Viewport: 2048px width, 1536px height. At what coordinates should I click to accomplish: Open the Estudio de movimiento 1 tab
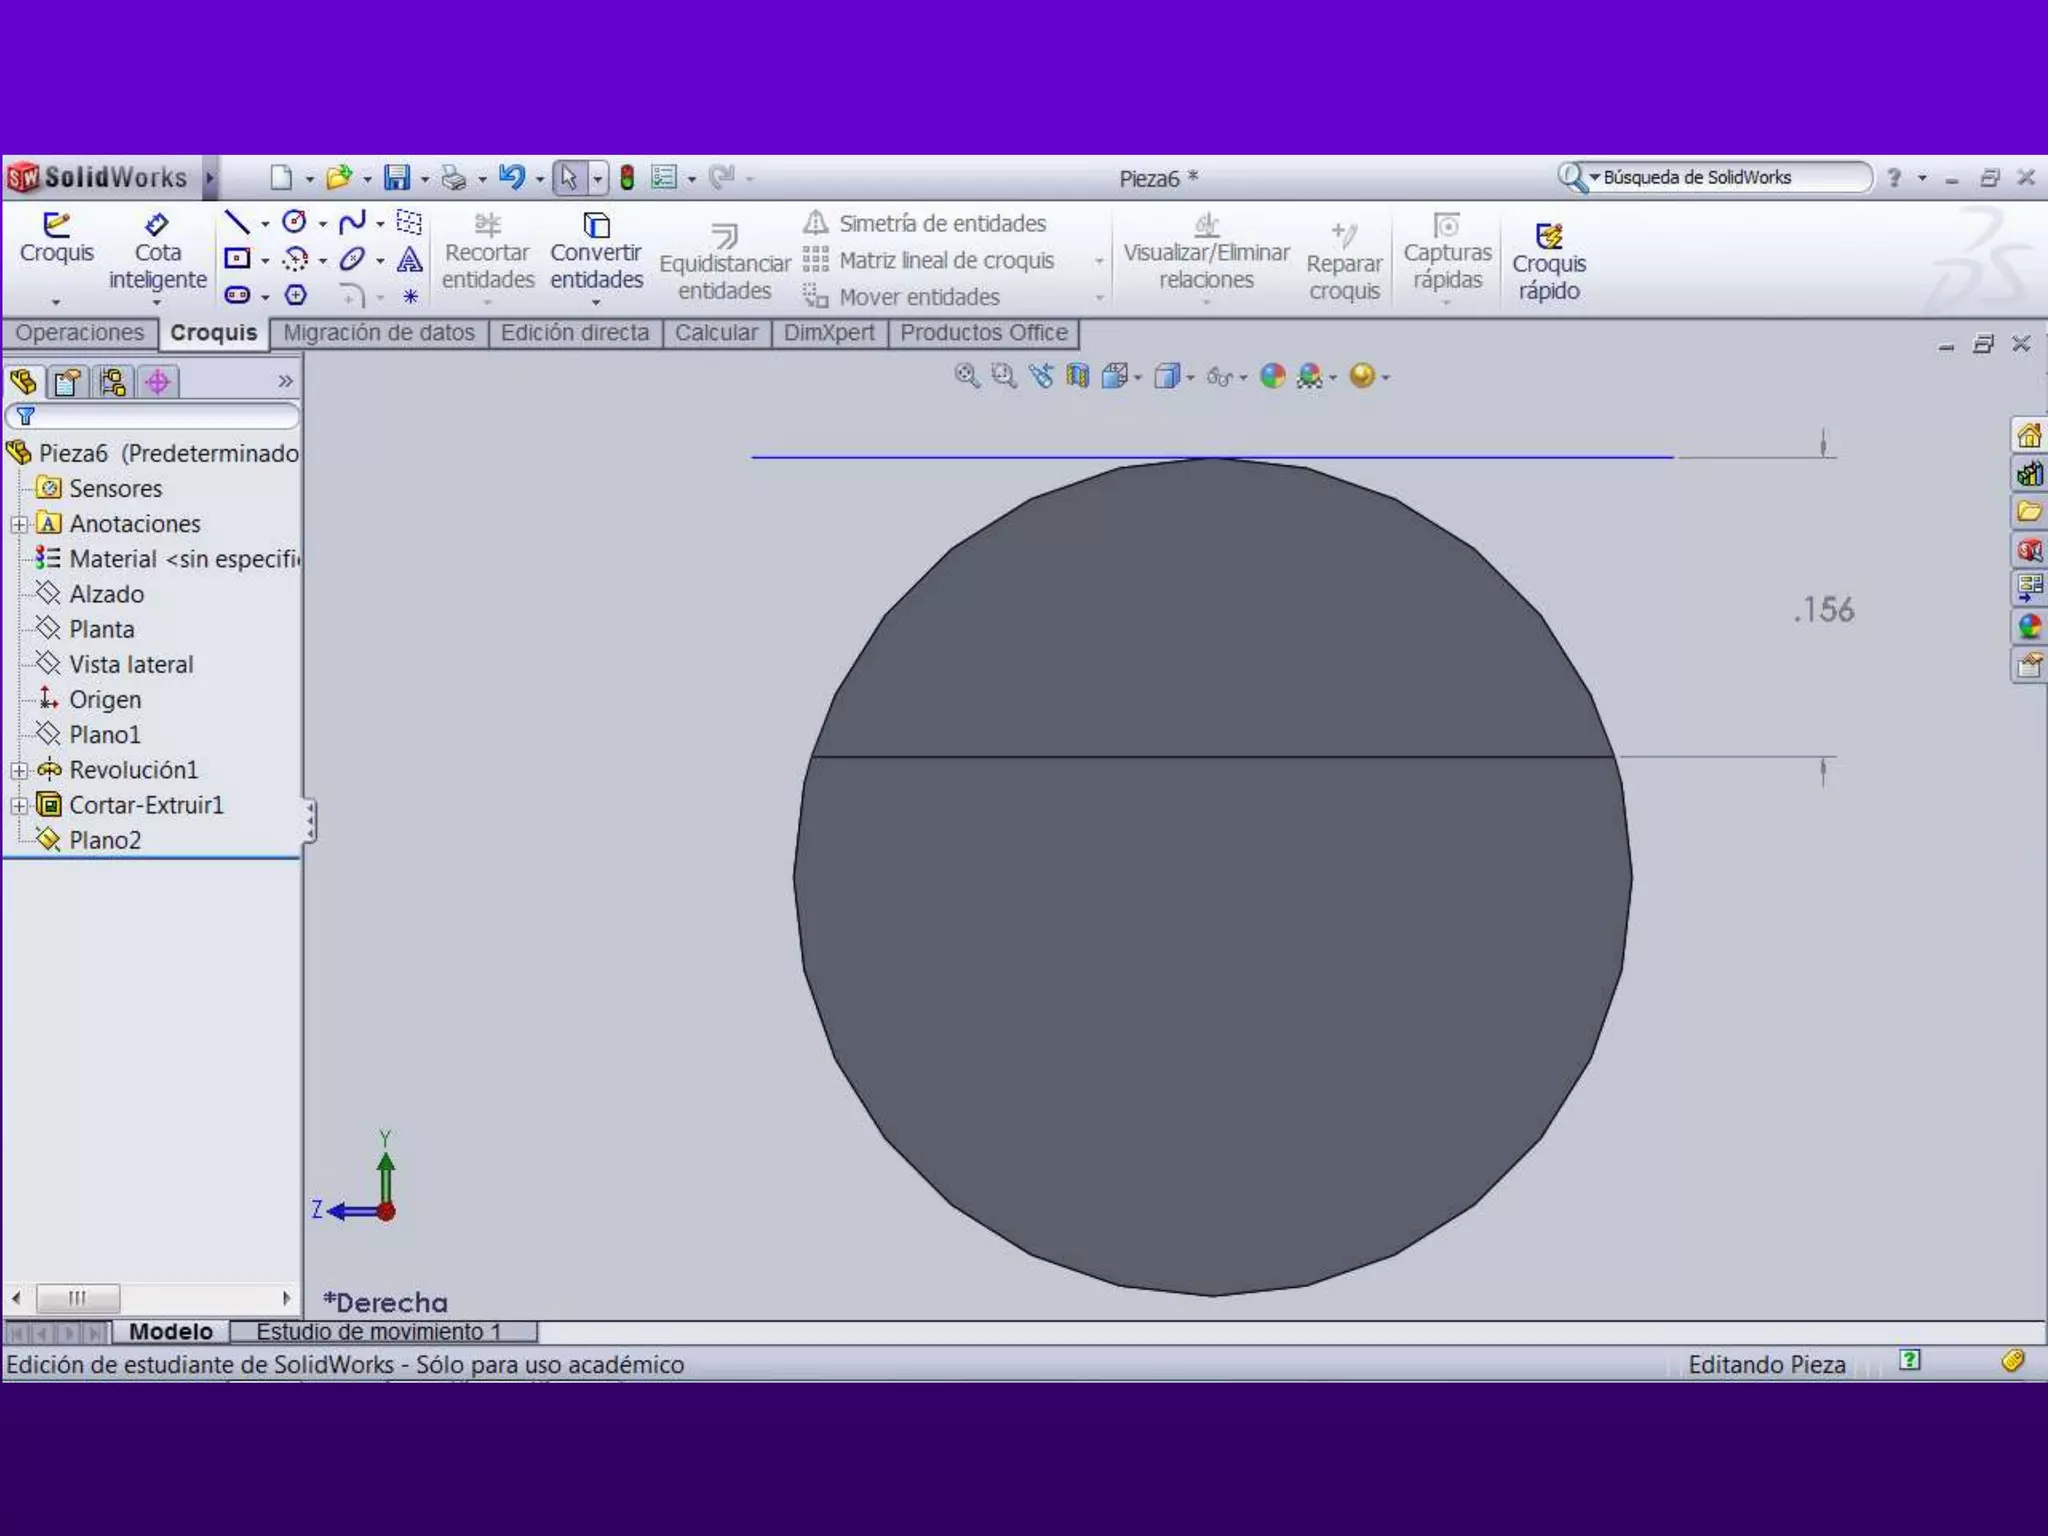378,1332
